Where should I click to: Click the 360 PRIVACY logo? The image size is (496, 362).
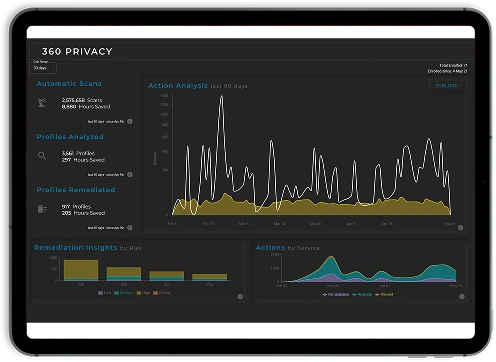click(x=77, y=51)
